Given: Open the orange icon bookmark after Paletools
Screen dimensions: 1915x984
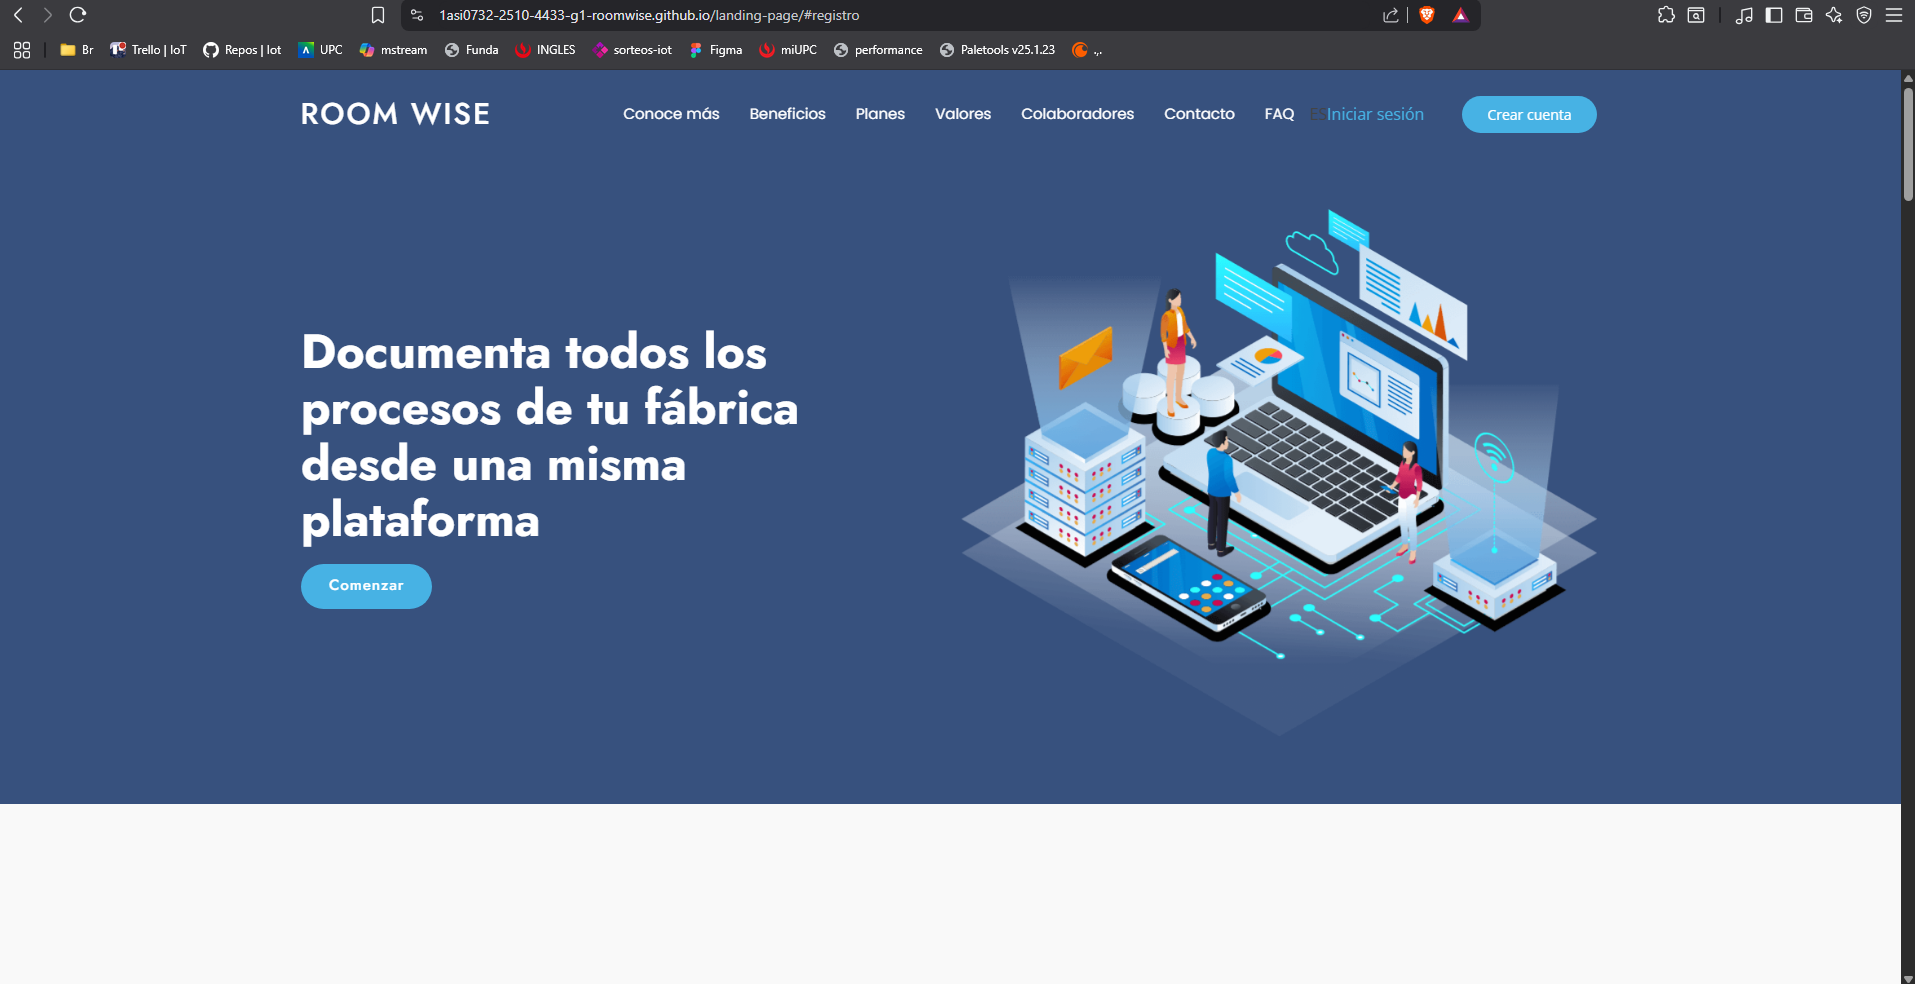Looking at the screenshot, I should click(1086, 50).
